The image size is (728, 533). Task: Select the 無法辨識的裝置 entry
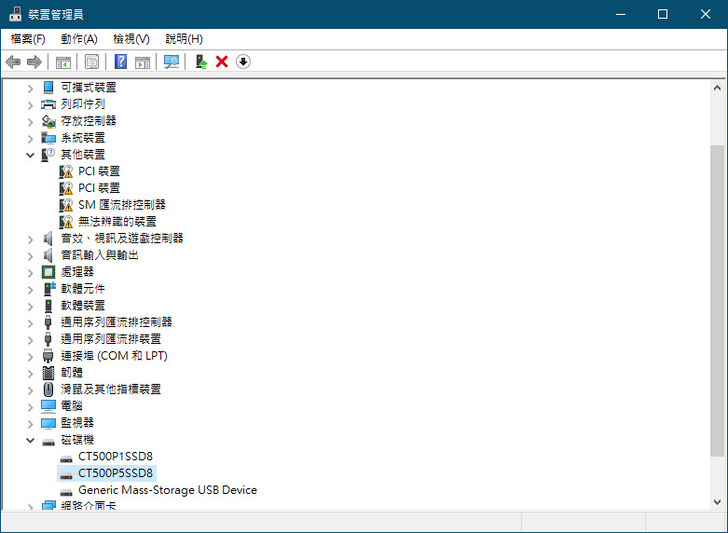point(117,221)
